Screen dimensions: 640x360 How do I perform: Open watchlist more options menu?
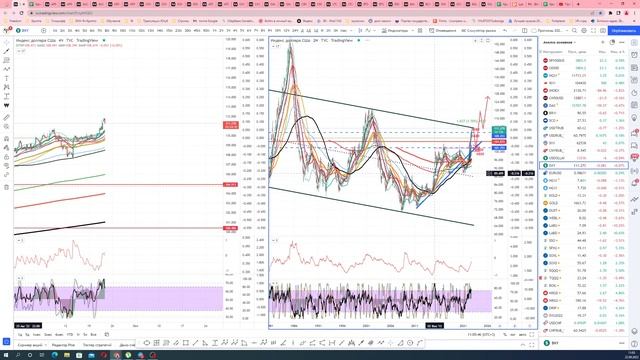tap(622, 42)
